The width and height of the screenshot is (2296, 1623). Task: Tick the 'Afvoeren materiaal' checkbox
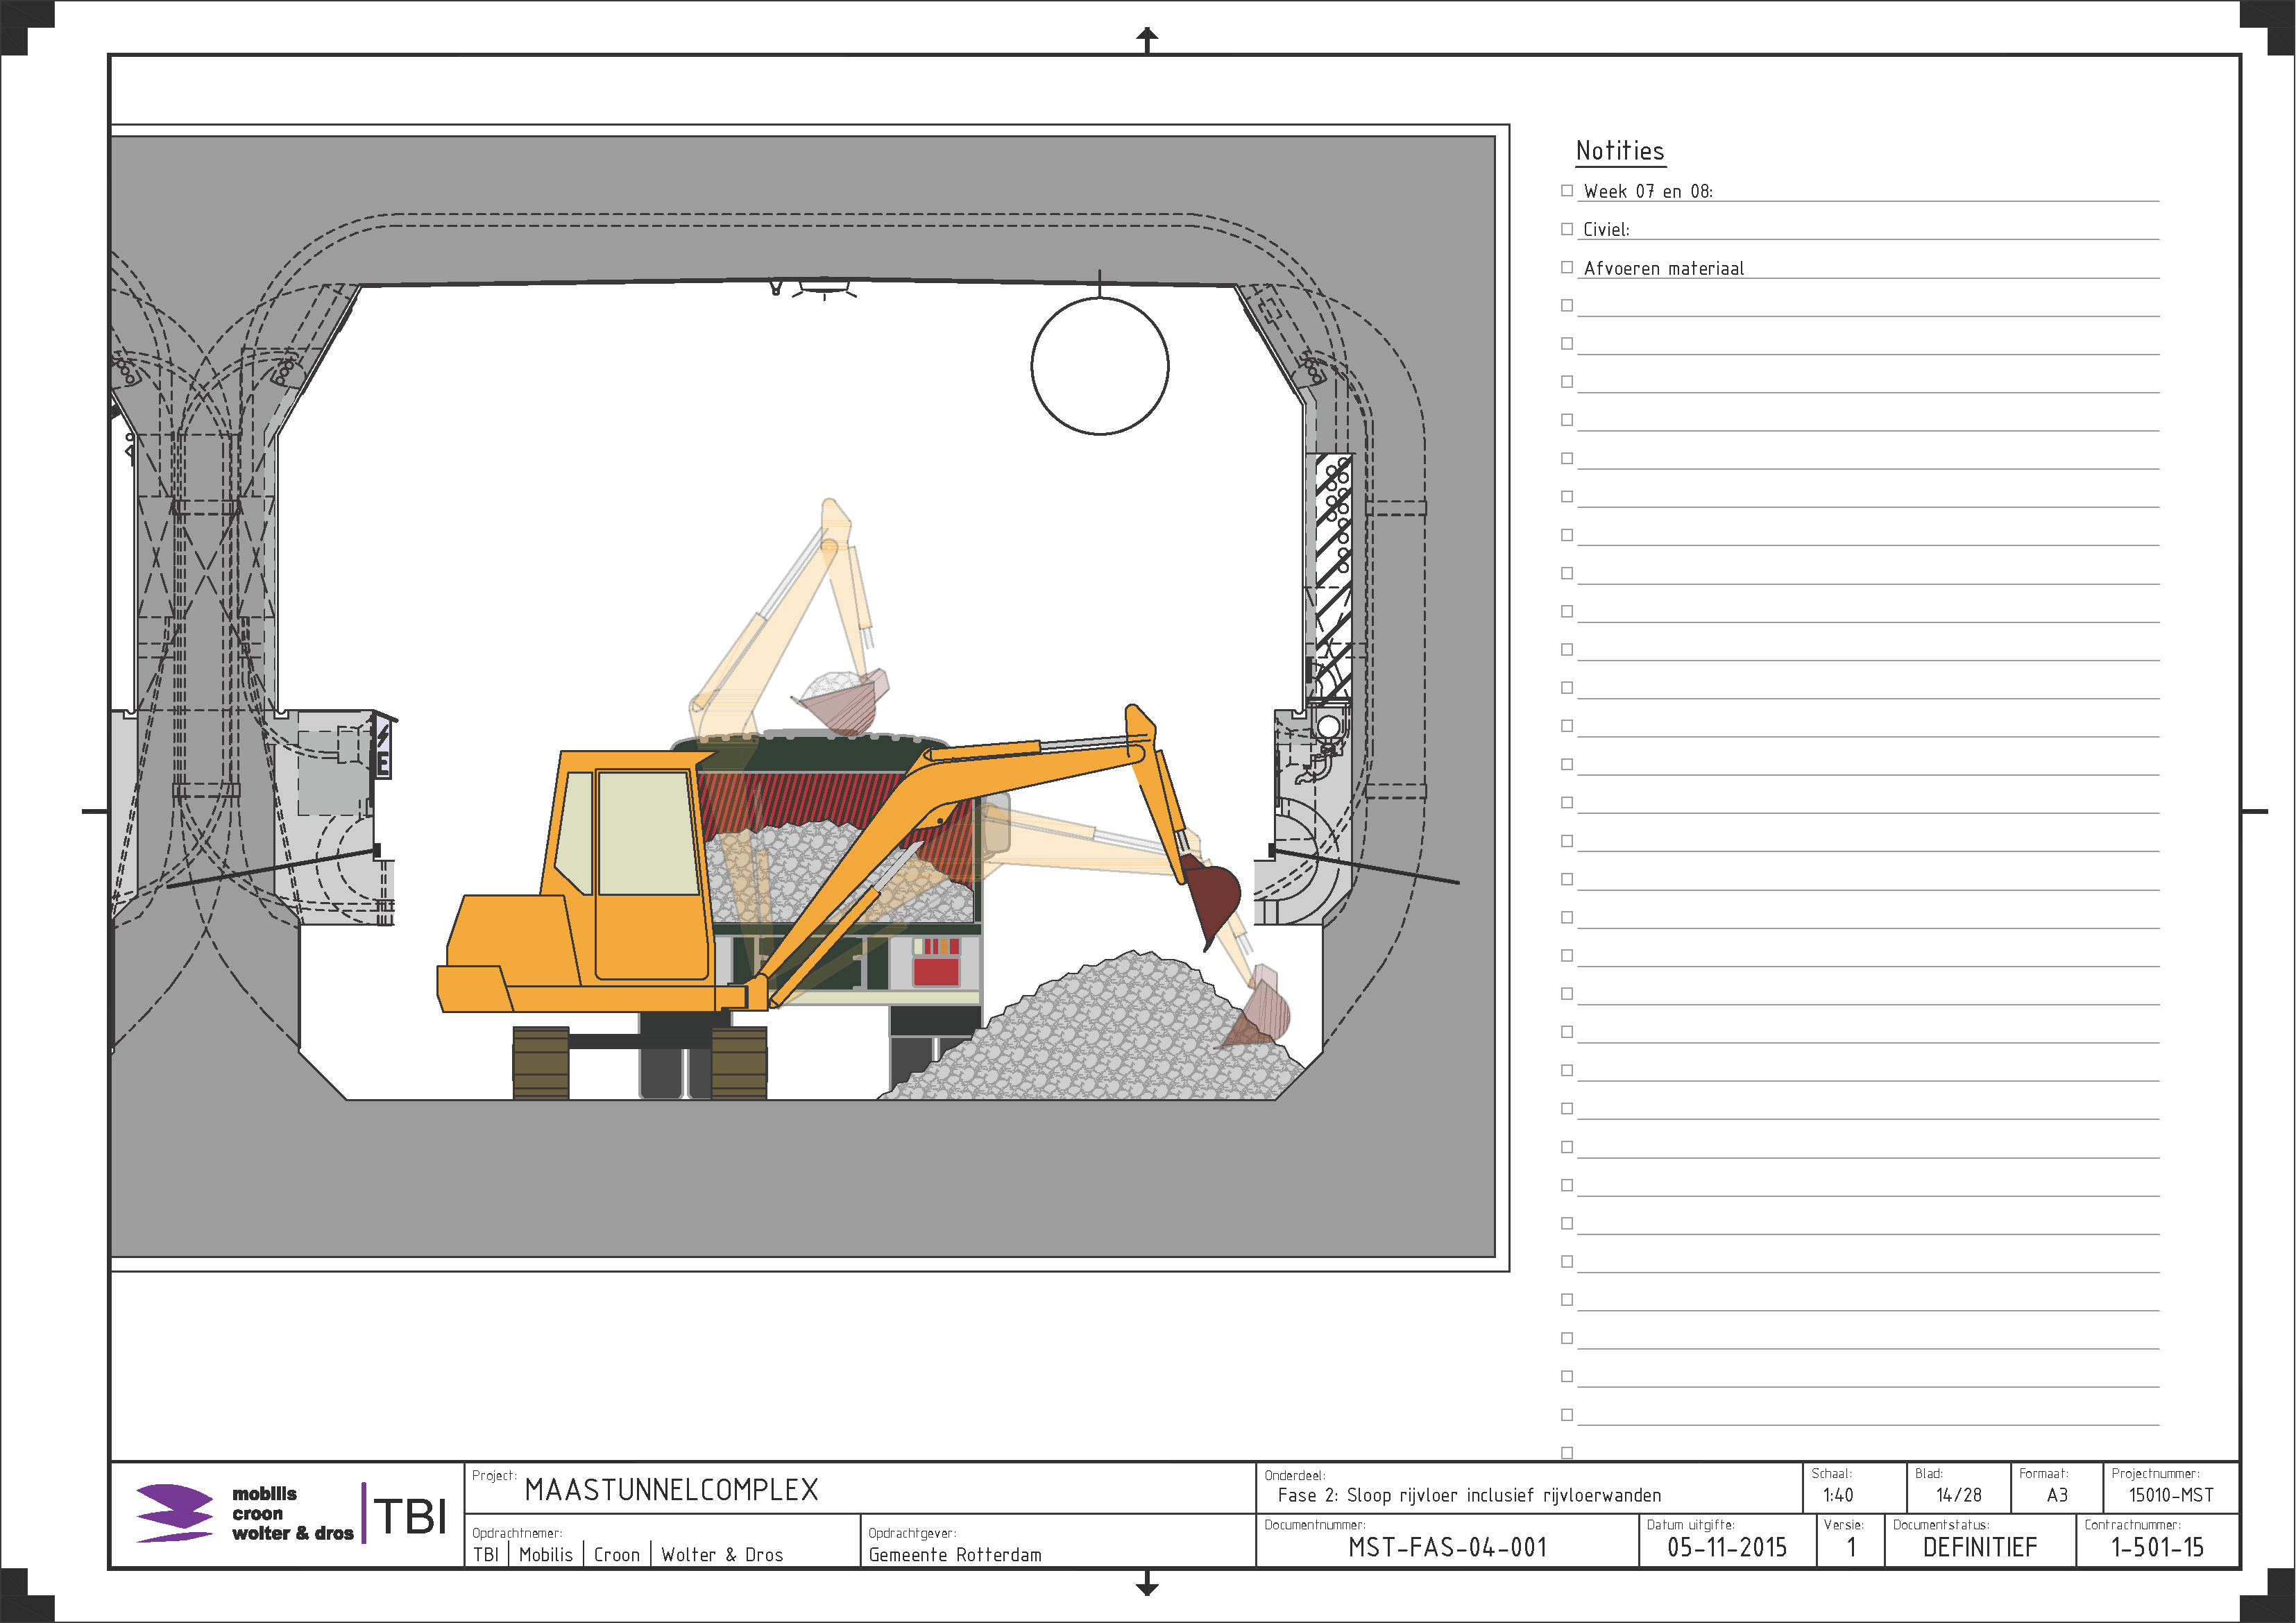1567,267
